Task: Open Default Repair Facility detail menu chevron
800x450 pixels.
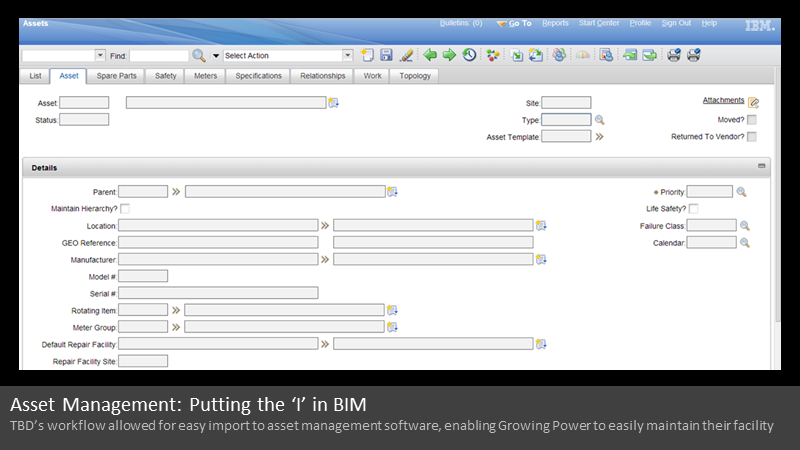Action: click(325, 344)
